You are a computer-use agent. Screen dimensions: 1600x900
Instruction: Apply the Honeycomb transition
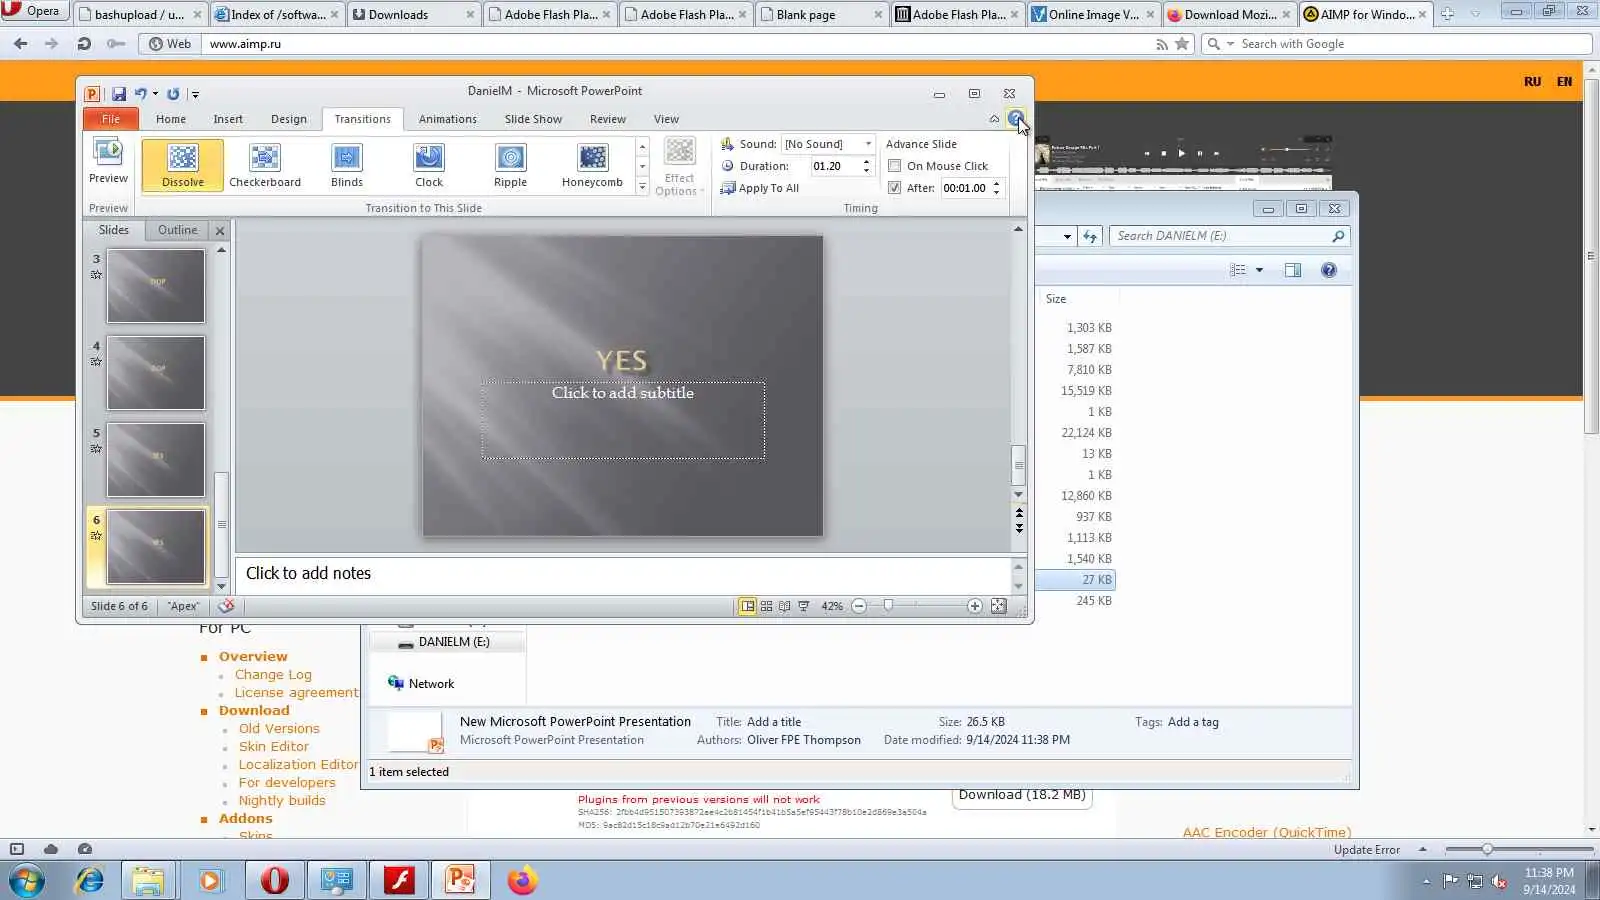[592, 165]
